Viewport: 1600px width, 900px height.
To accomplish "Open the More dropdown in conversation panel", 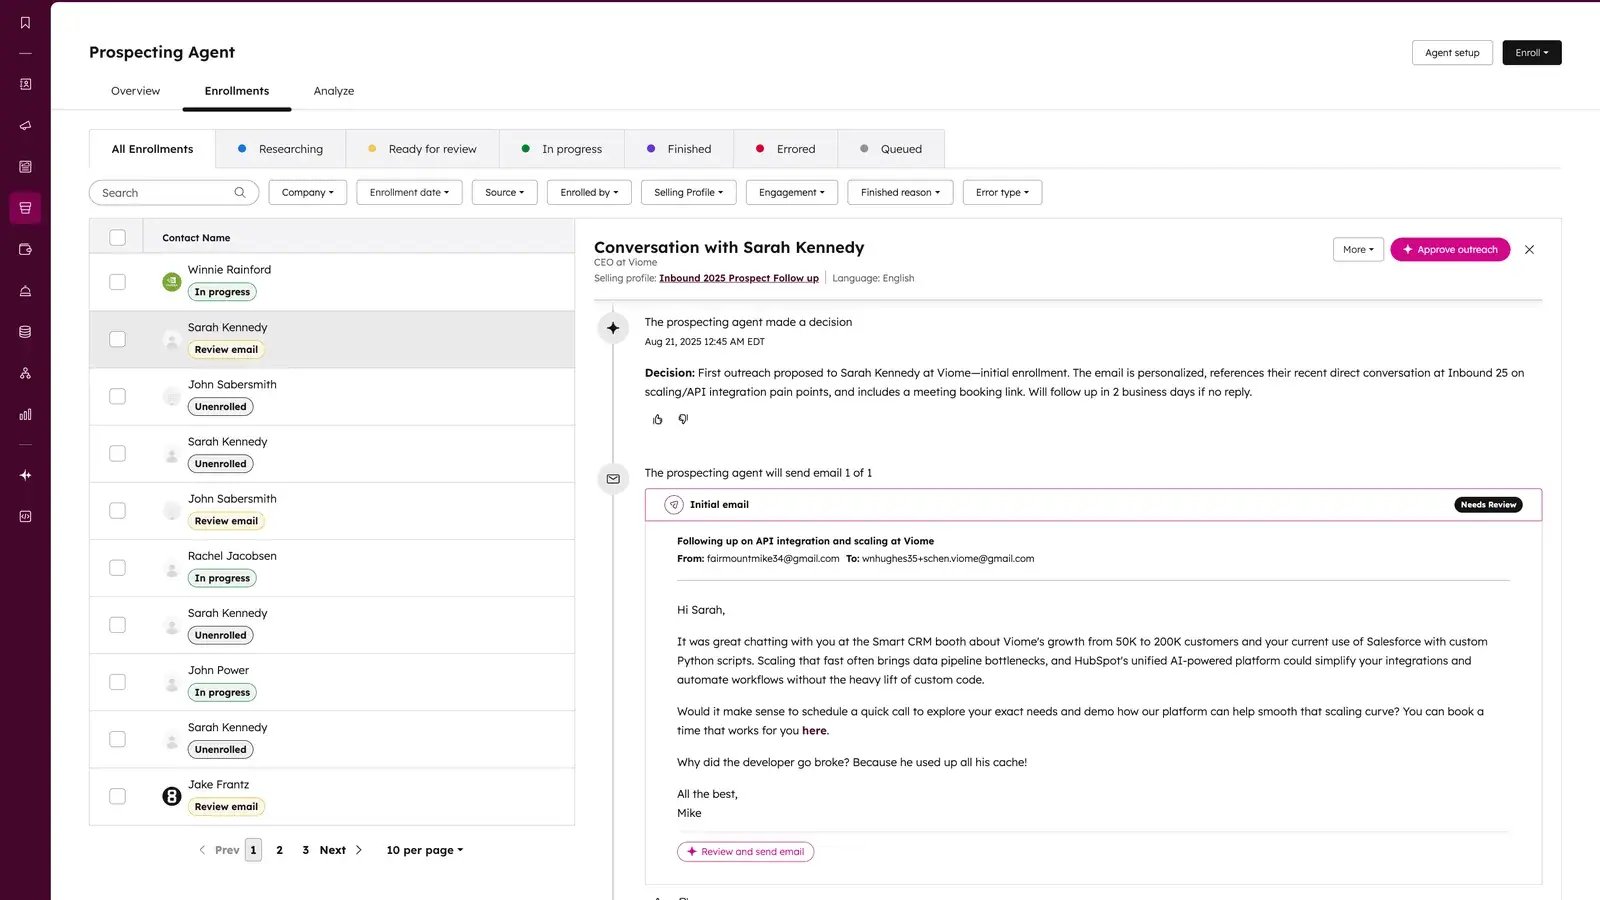I will [1358, 250].
